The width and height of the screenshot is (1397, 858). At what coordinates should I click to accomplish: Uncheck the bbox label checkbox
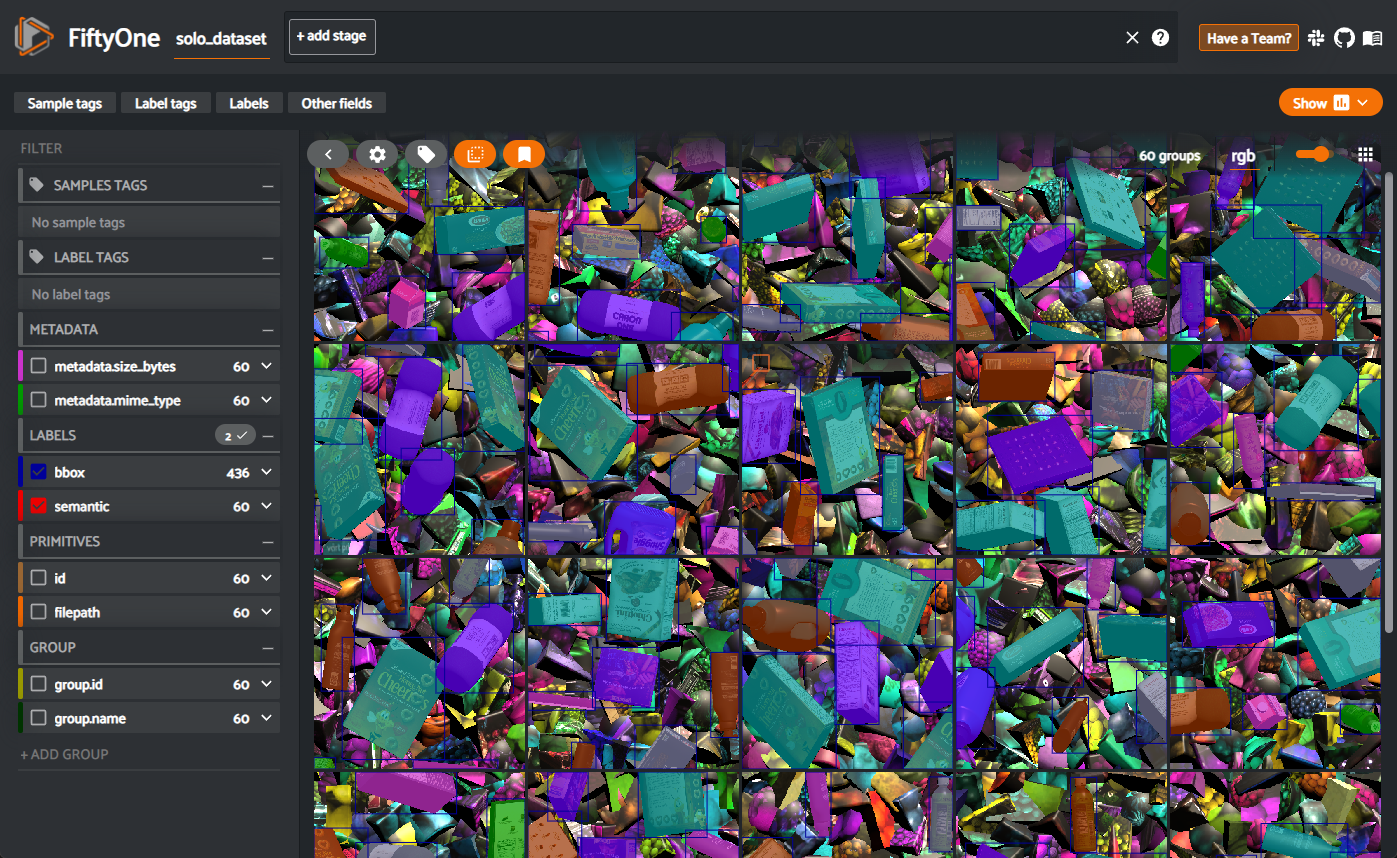click(x=39, y=473)
